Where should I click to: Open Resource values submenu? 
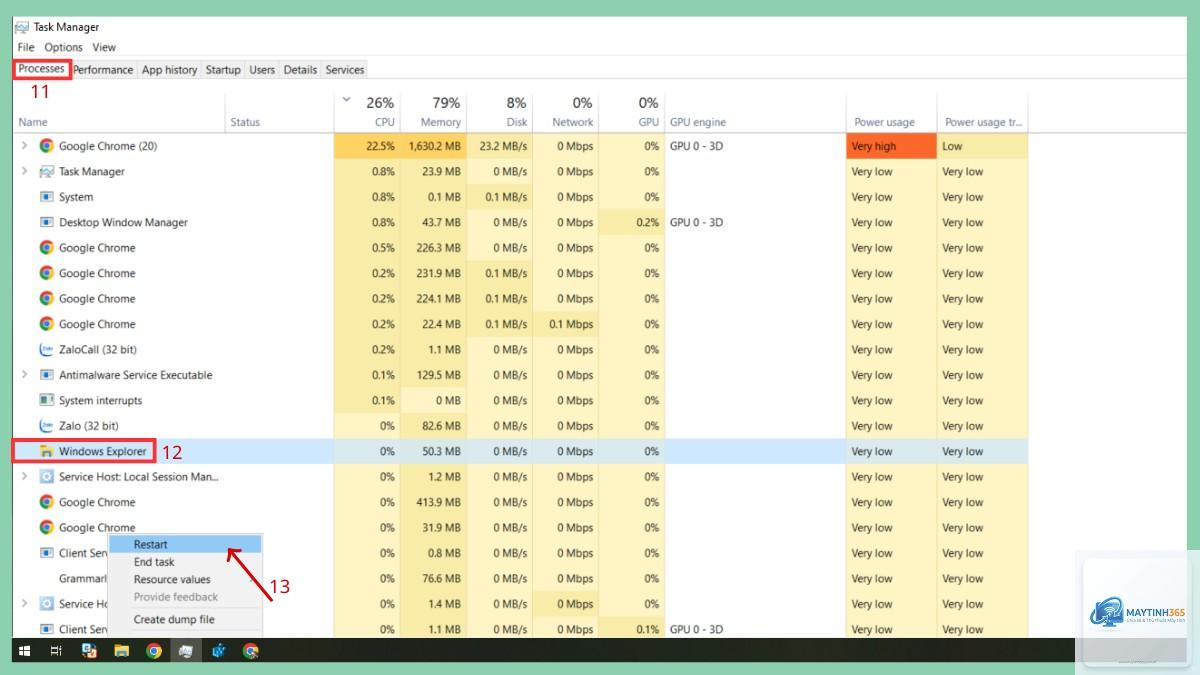(185, 579)
